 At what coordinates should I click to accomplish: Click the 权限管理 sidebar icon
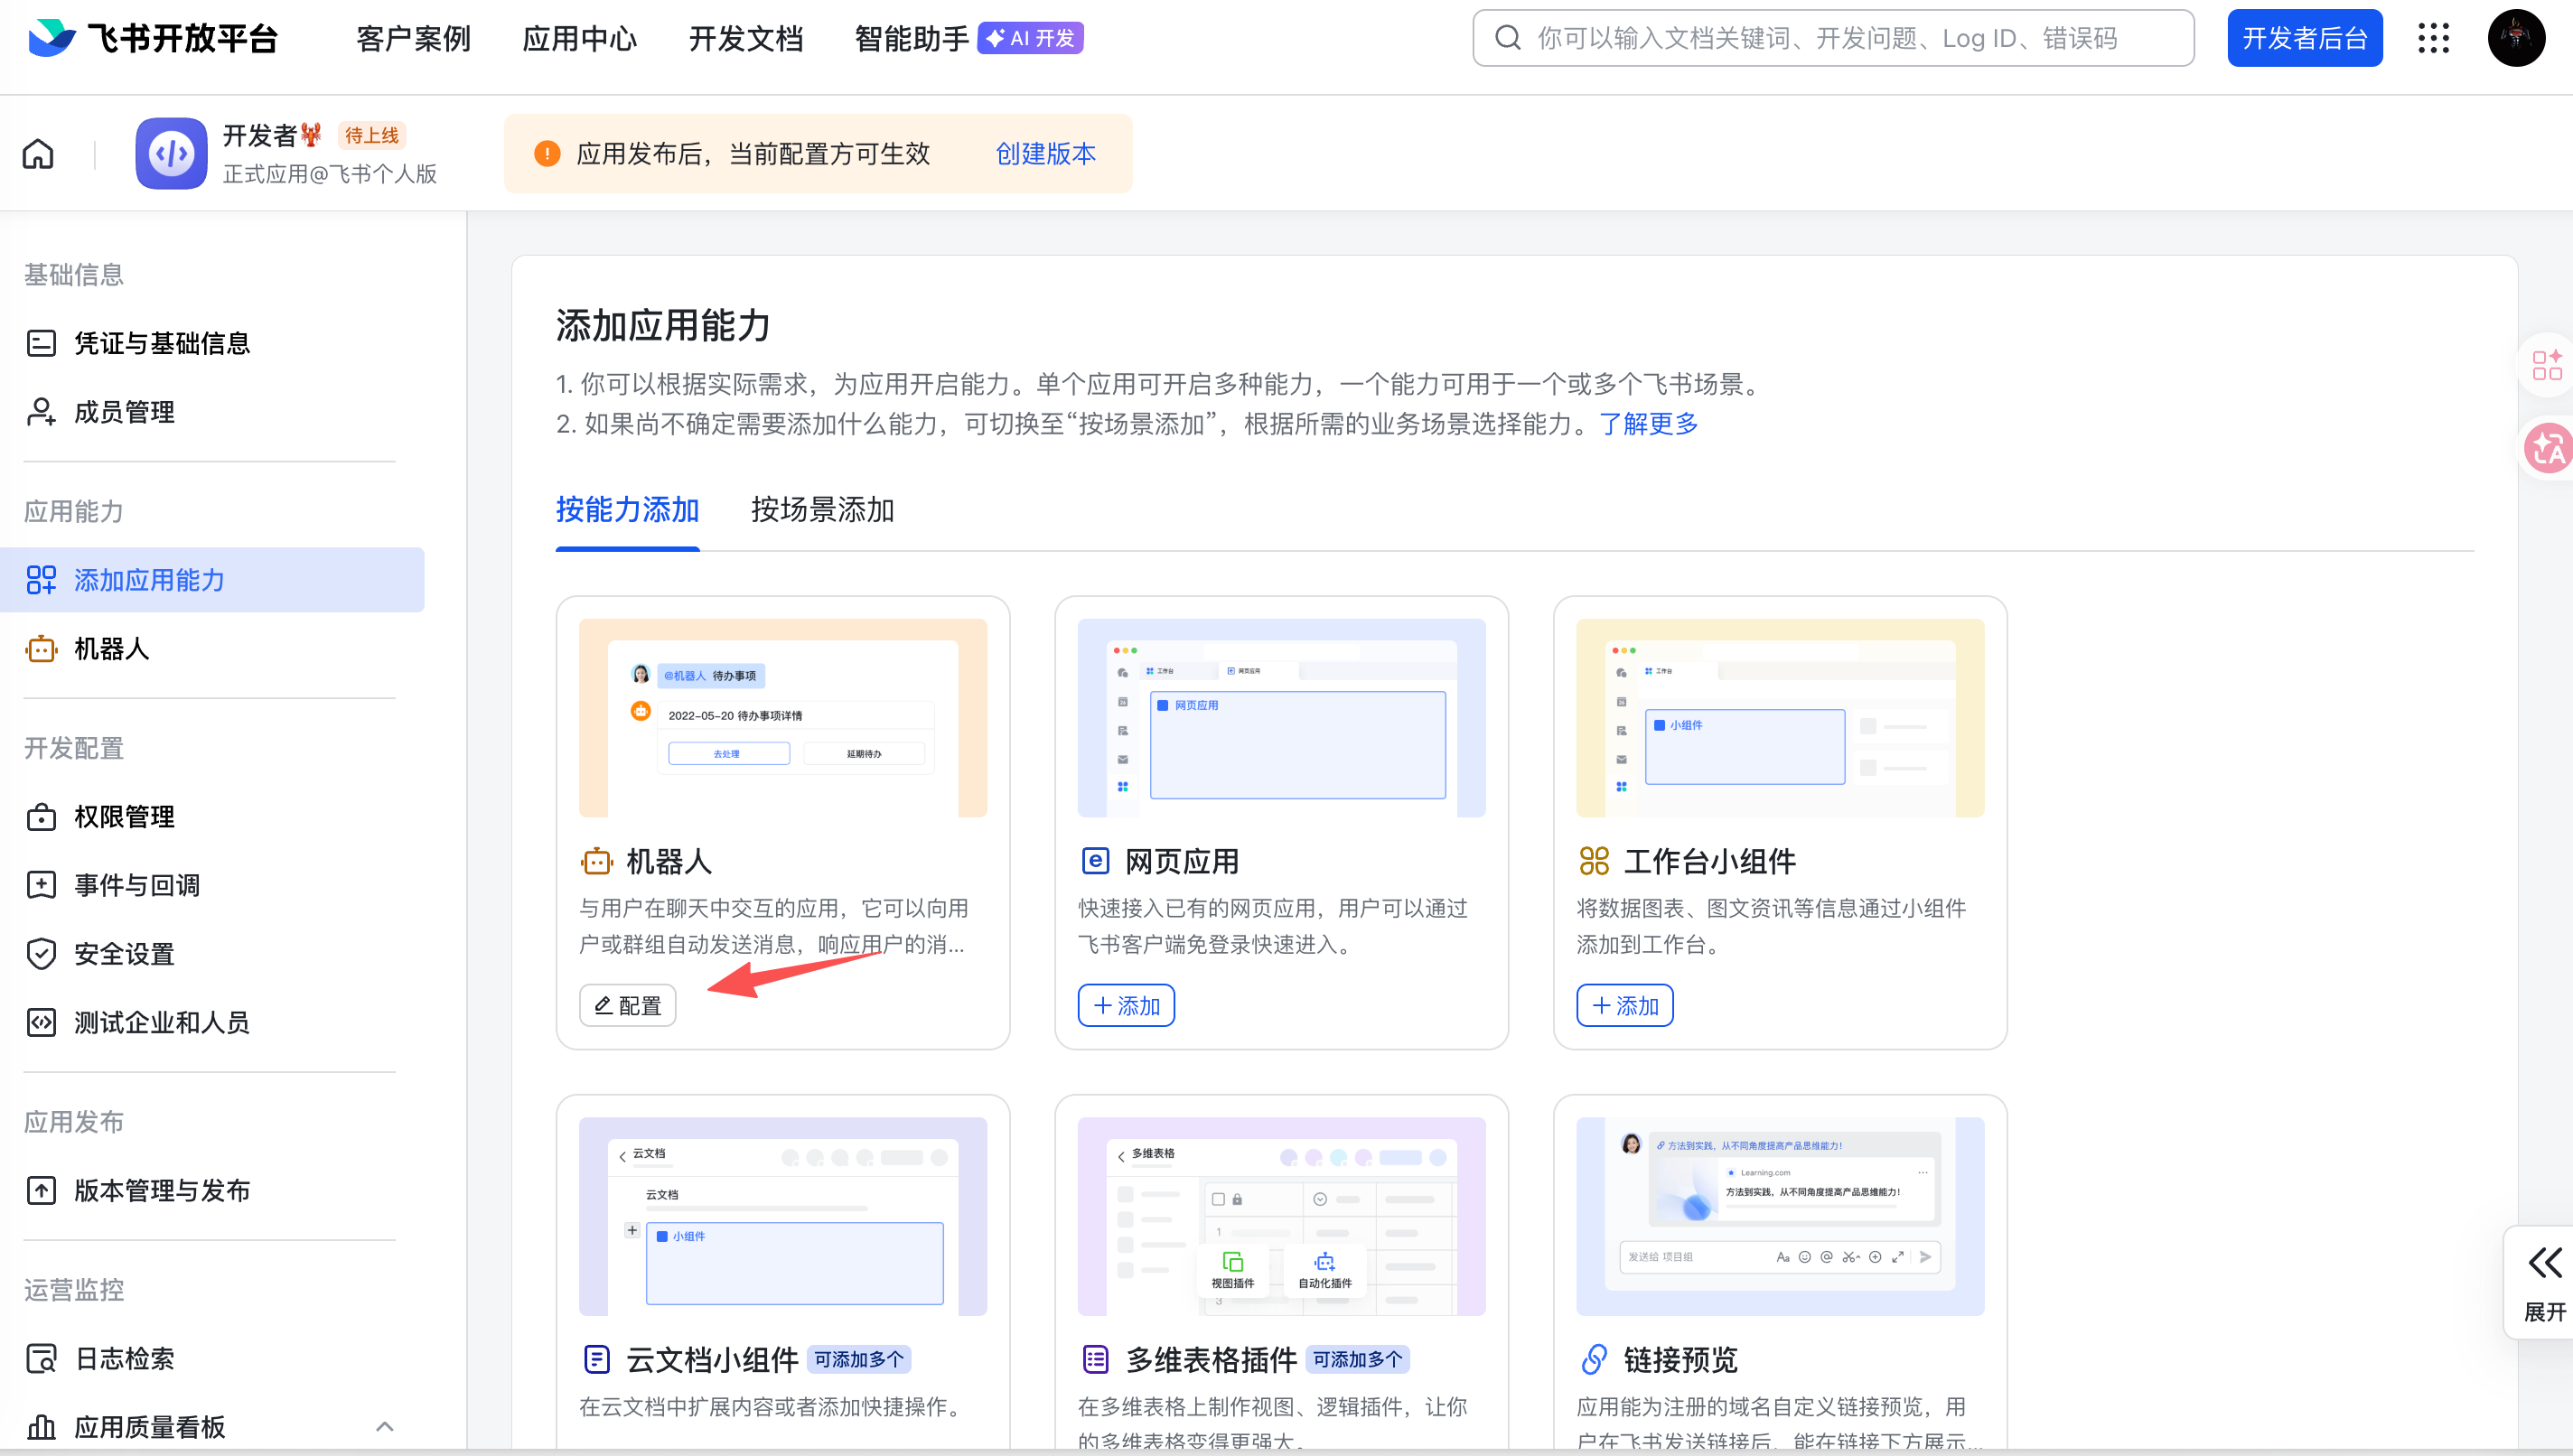[41, 817]
